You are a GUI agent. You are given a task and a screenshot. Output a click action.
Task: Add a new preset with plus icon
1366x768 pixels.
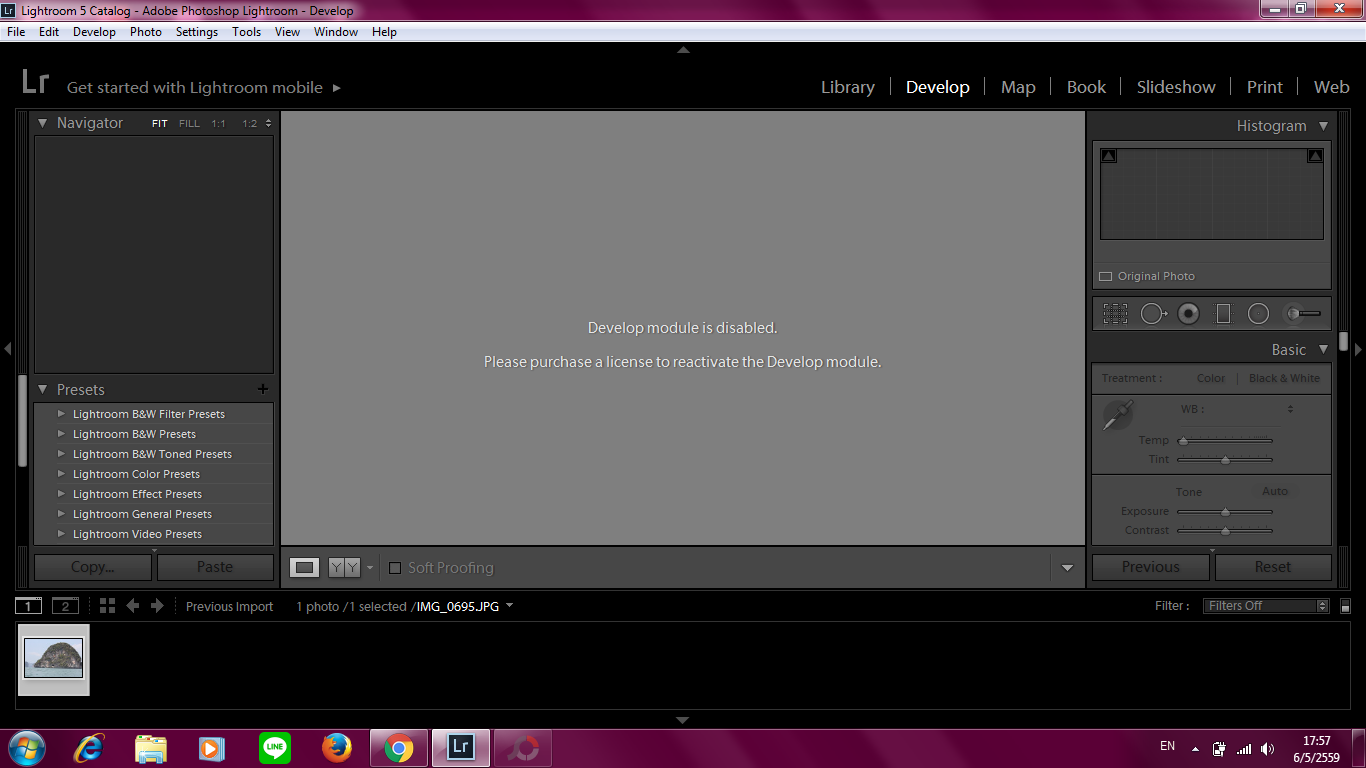pos(263,389)
